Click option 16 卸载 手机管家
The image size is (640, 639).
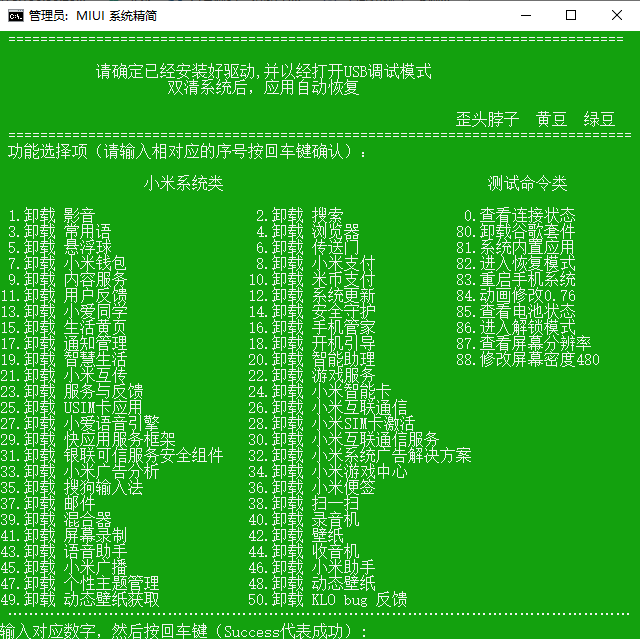[x=312, y=328]
